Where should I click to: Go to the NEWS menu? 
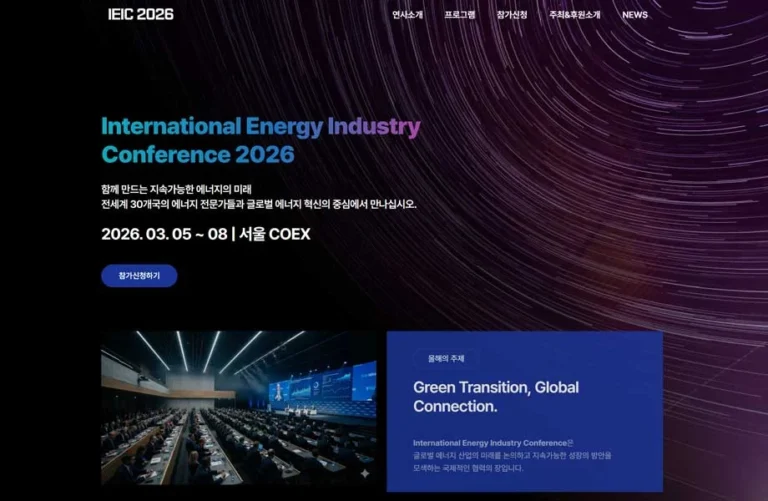[x=635, y=15]
